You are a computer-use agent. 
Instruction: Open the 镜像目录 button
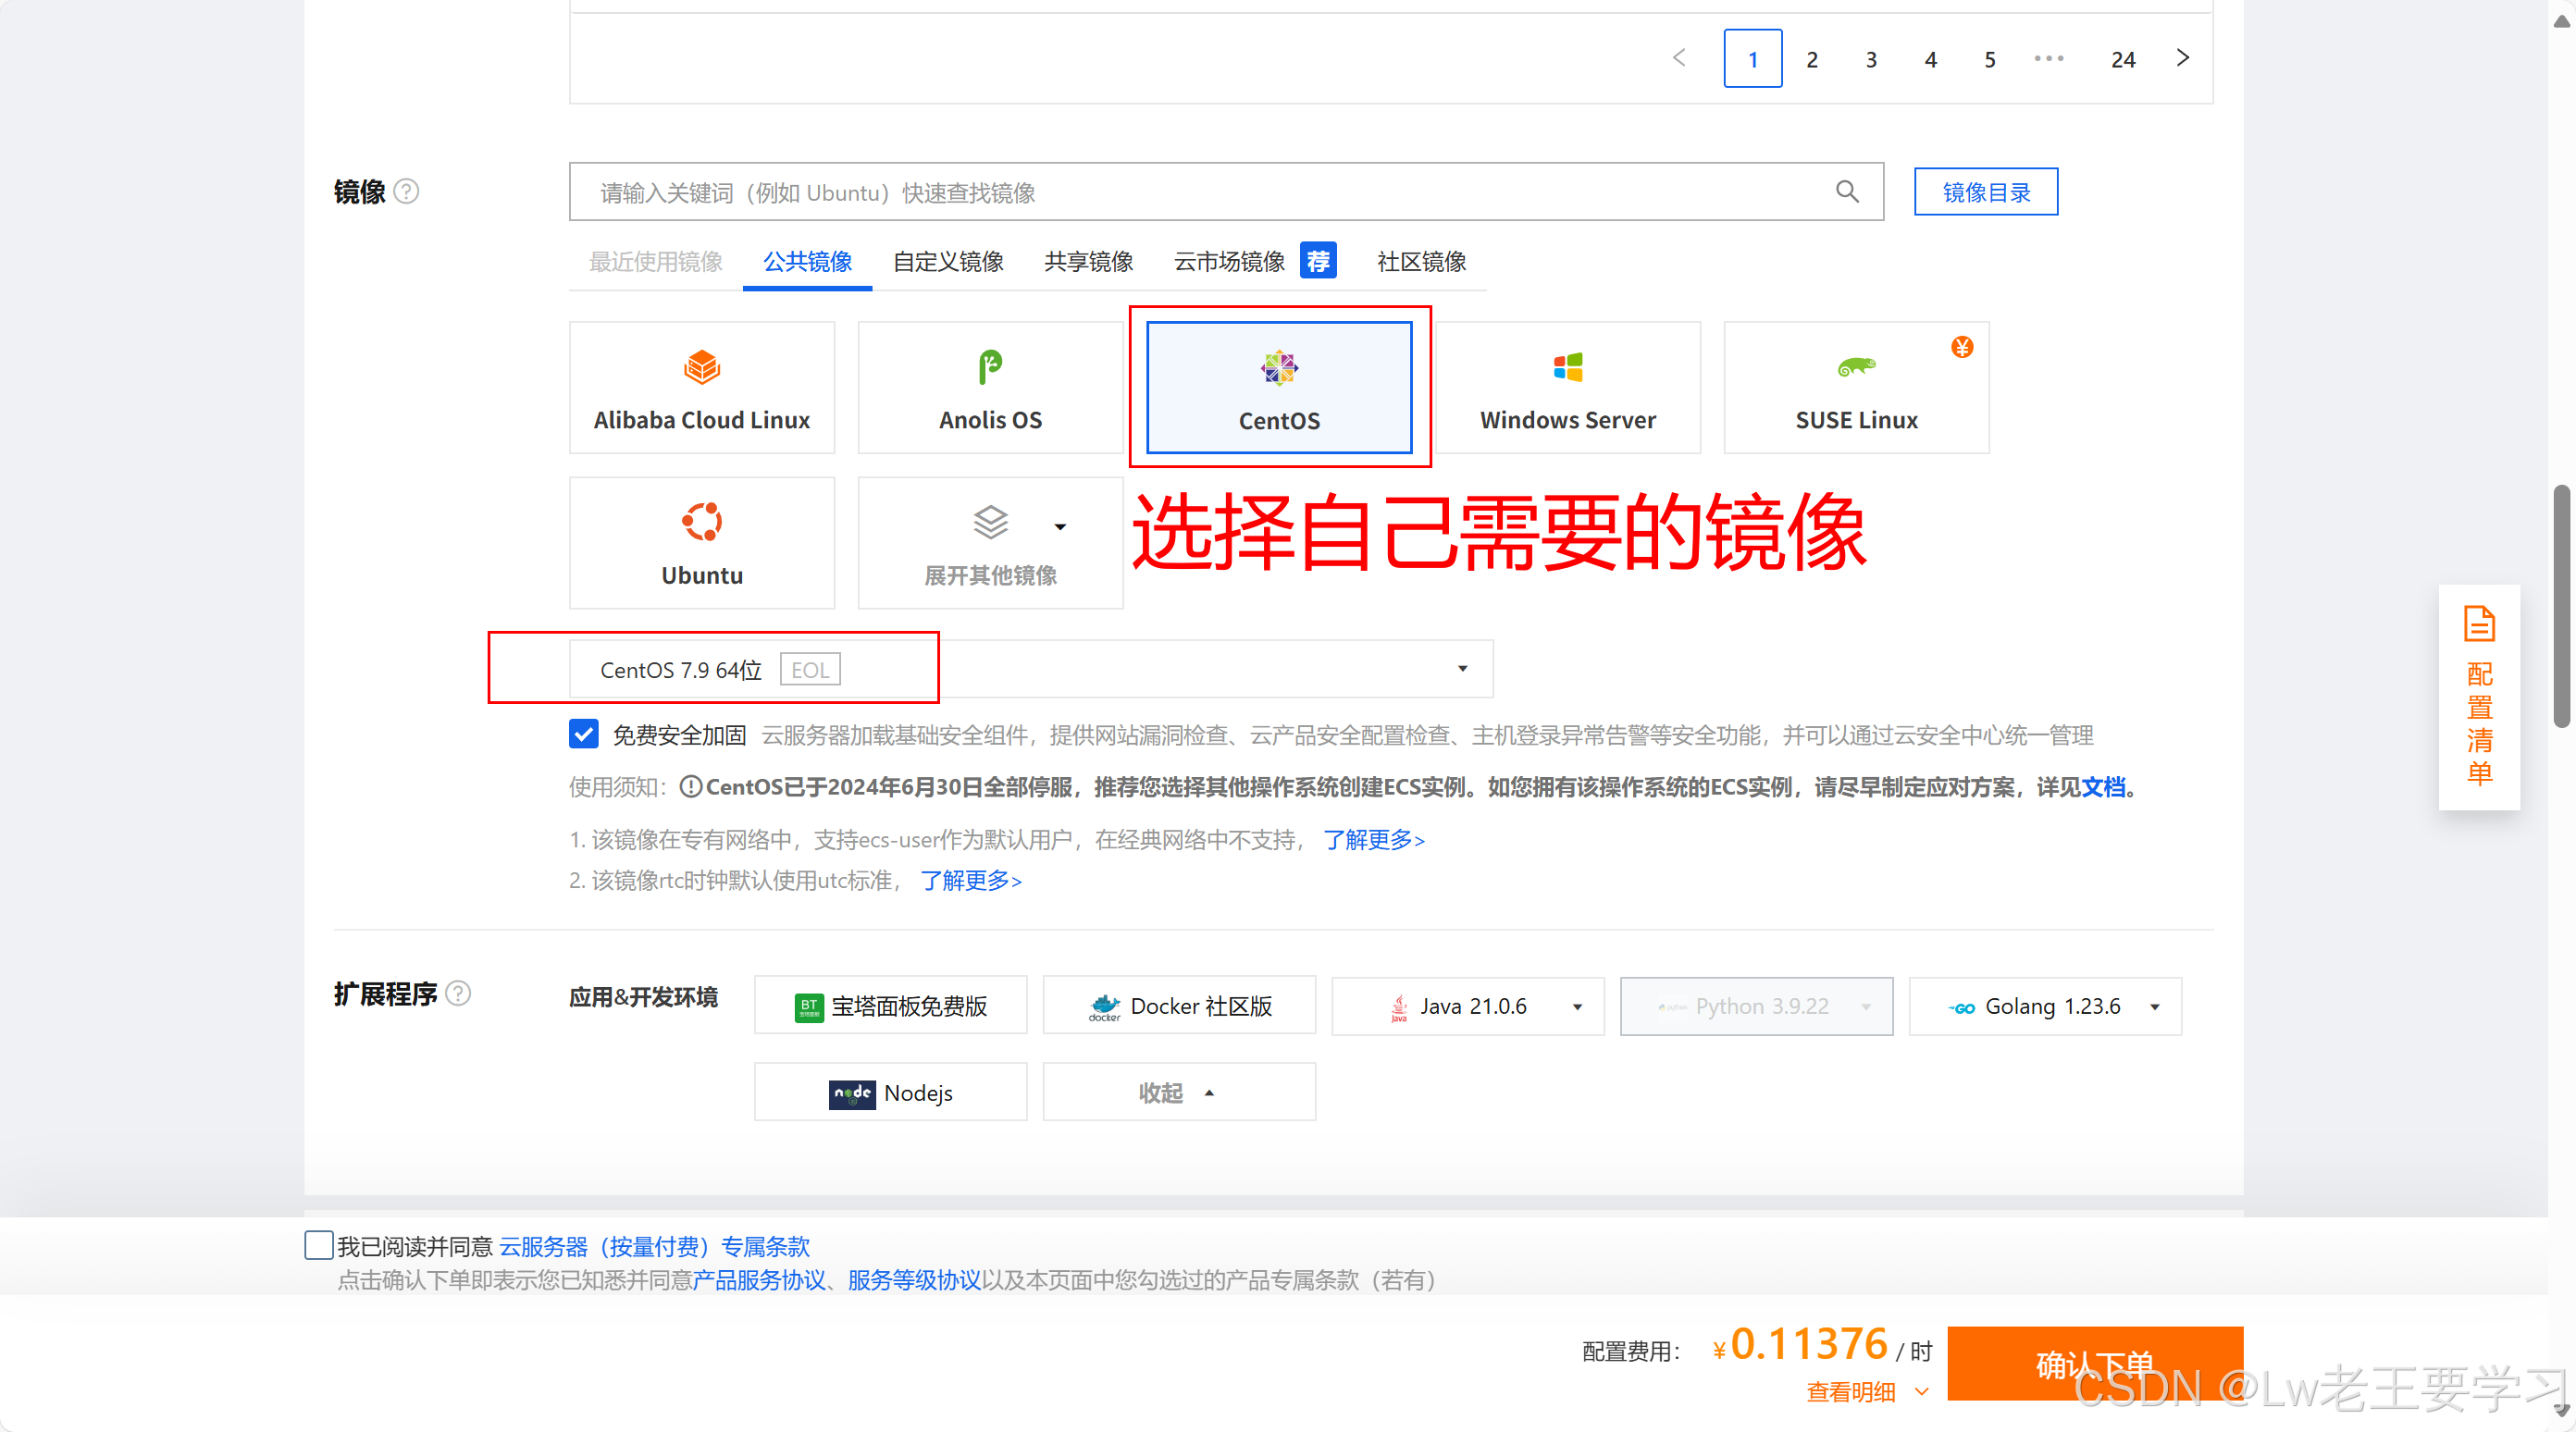click(x=1986, y=191)
